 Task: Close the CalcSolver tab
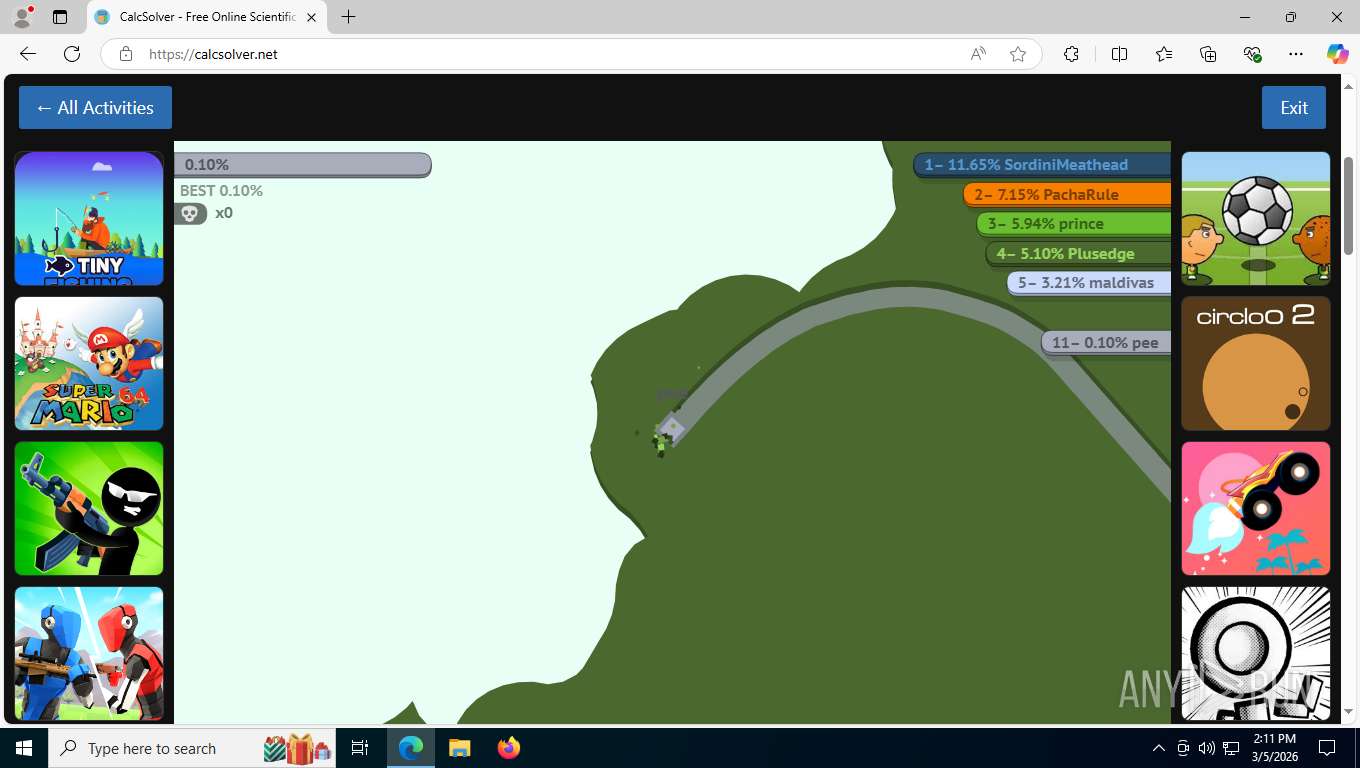click(312, 17)
